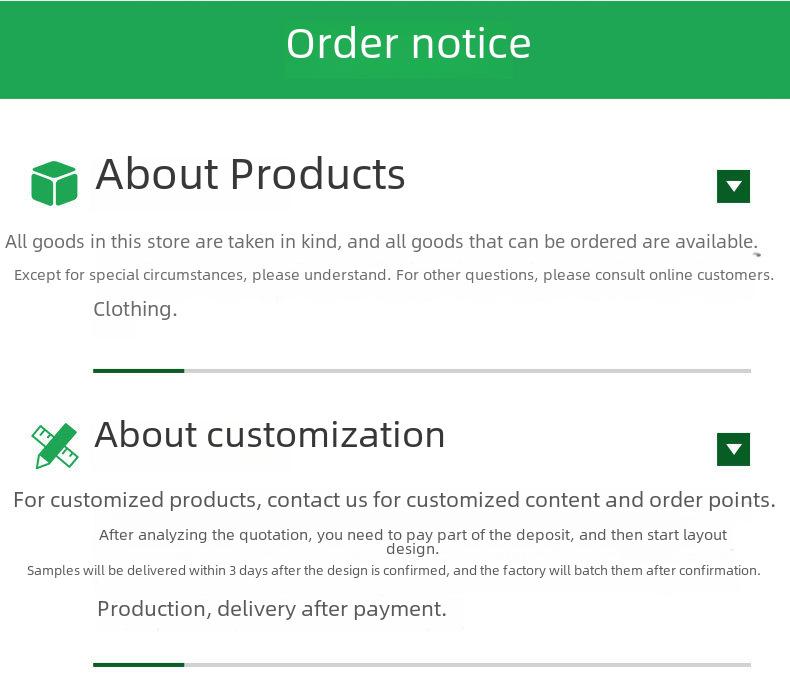
Task: Click the green box icon beside About Products
Action: pos(54,183)
